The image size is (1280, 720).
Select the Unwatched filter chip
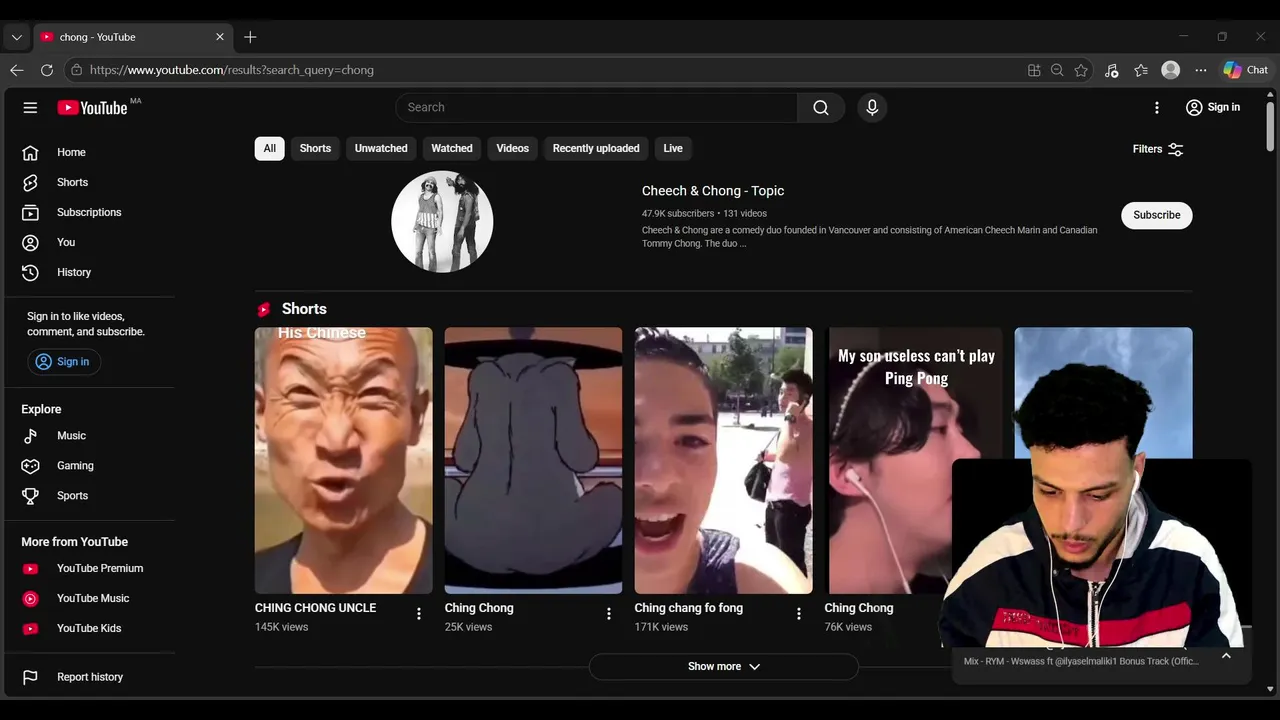(381, 148)
